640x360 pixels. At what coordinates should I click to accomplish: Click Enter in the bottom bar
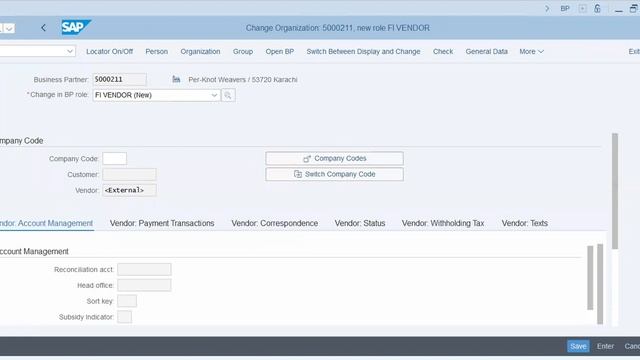(605, 346)
